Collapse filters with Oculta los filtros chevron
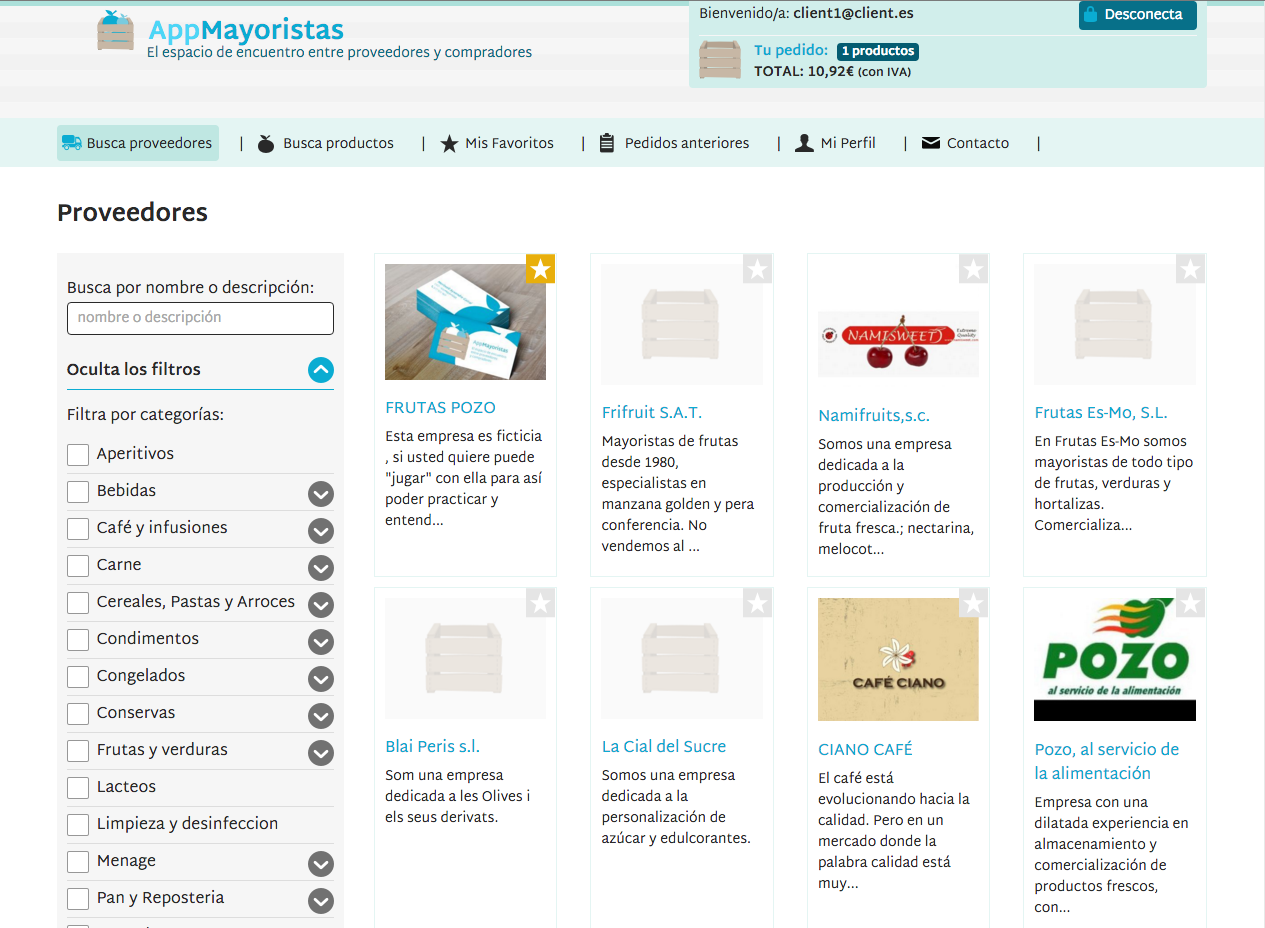Viewport: 1265px width, 928px height. (x=320, y=371)
